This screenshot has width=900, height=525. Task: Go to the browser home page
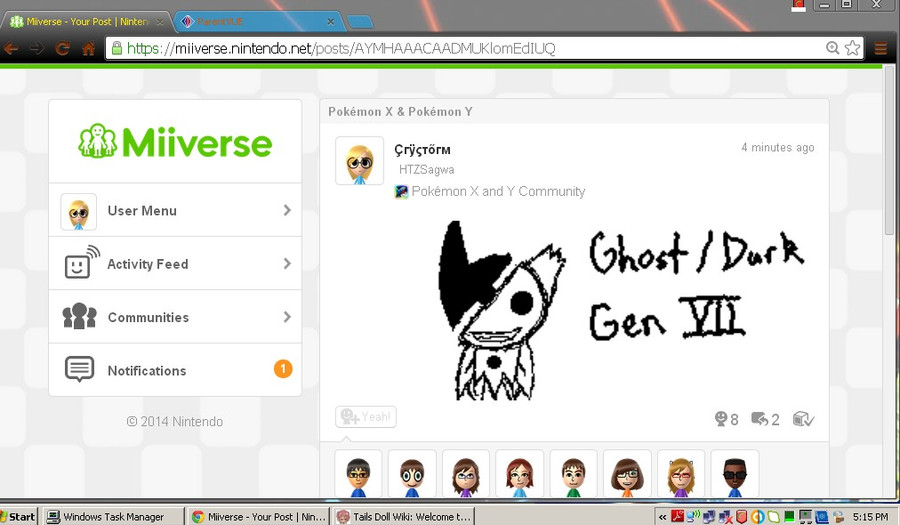pos(88,49)
